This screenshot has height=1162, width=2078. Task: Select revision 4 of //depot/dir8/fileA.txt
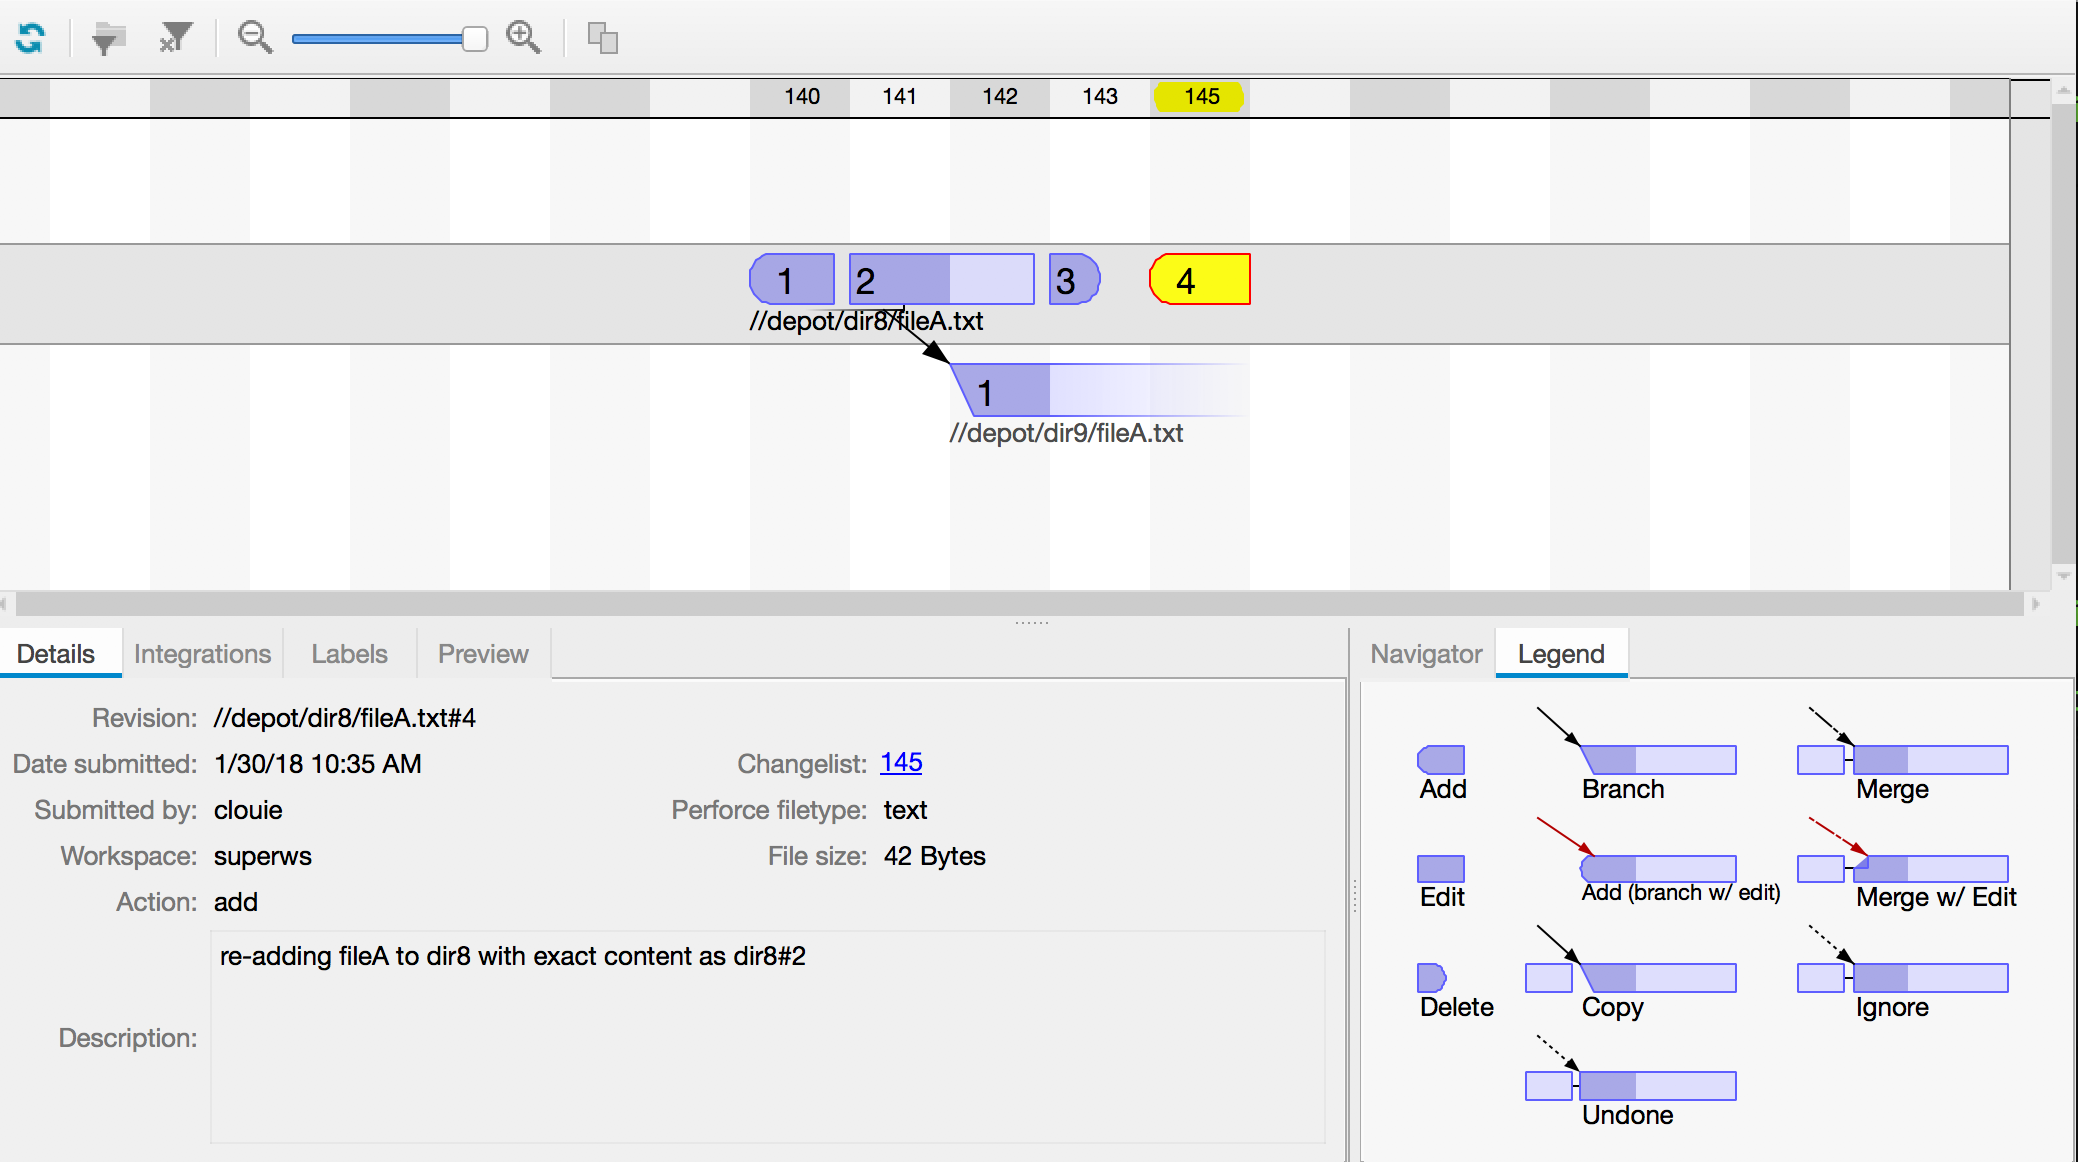(x=1199, y=280)
